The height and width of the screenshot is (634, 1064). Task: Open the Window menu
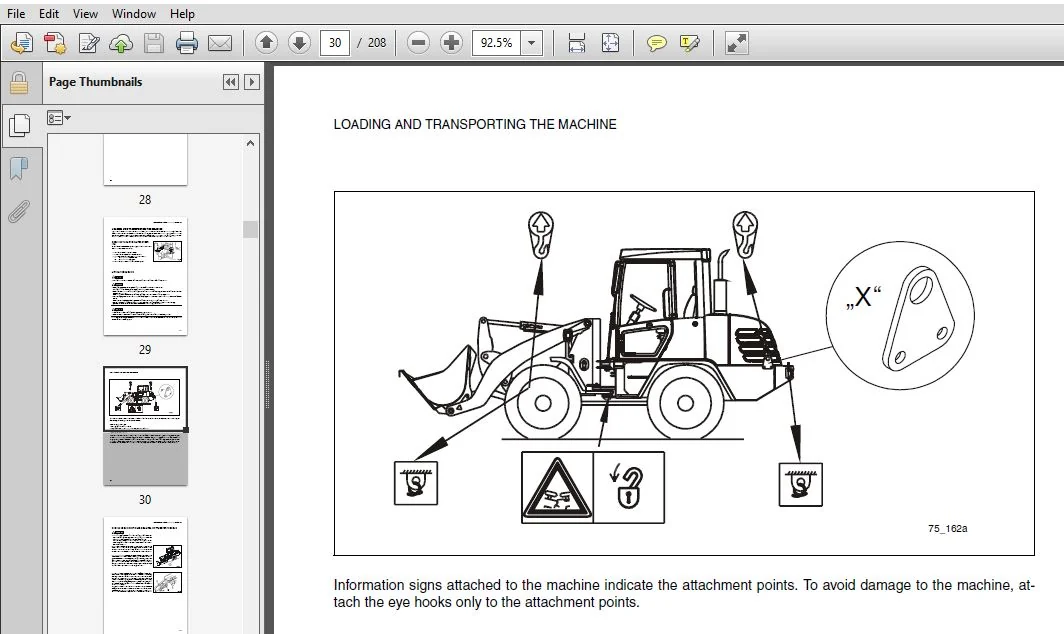tap(134, 14)
